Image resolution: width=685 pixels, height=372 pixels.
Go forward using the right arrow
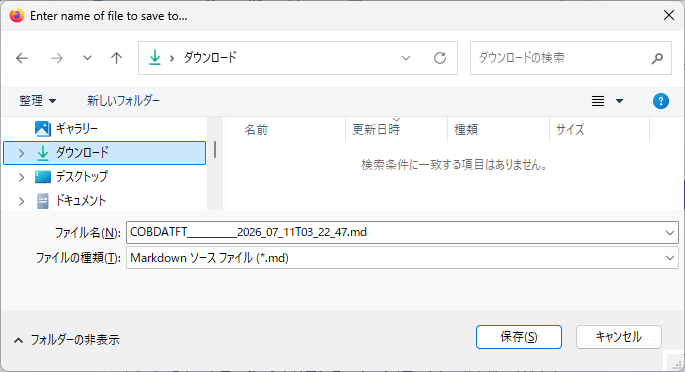(x=57, y=58)
